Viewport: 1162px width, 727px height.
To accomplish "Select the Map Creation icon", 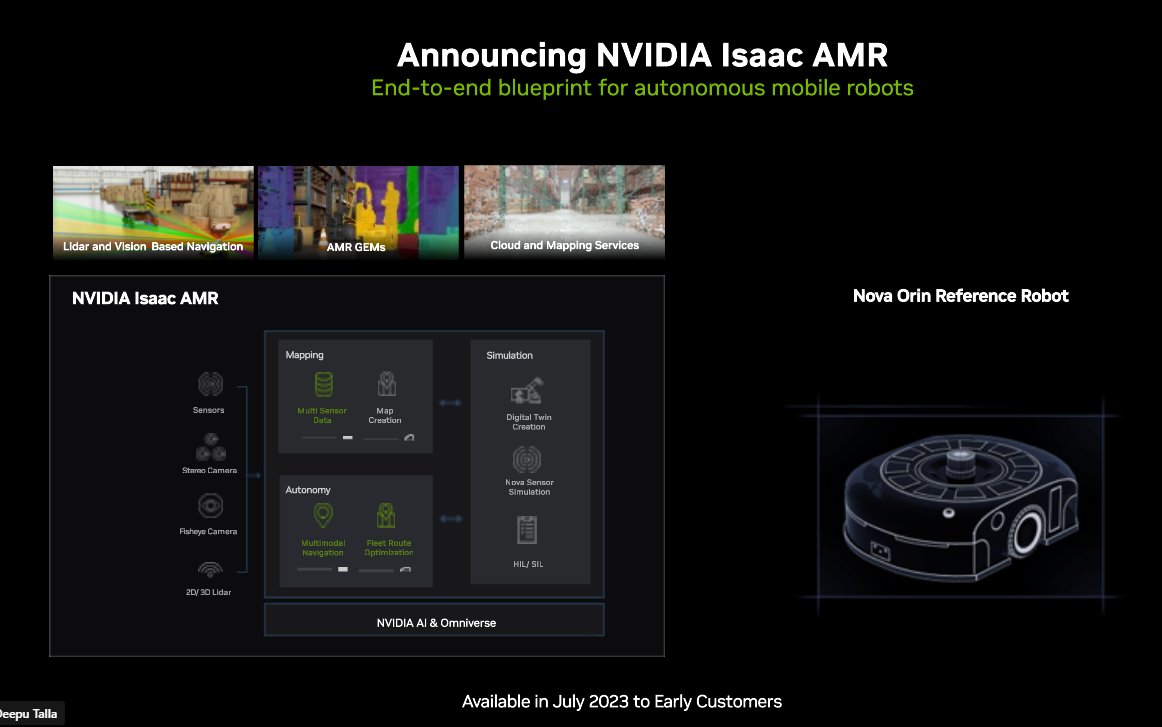I will 386,384.
